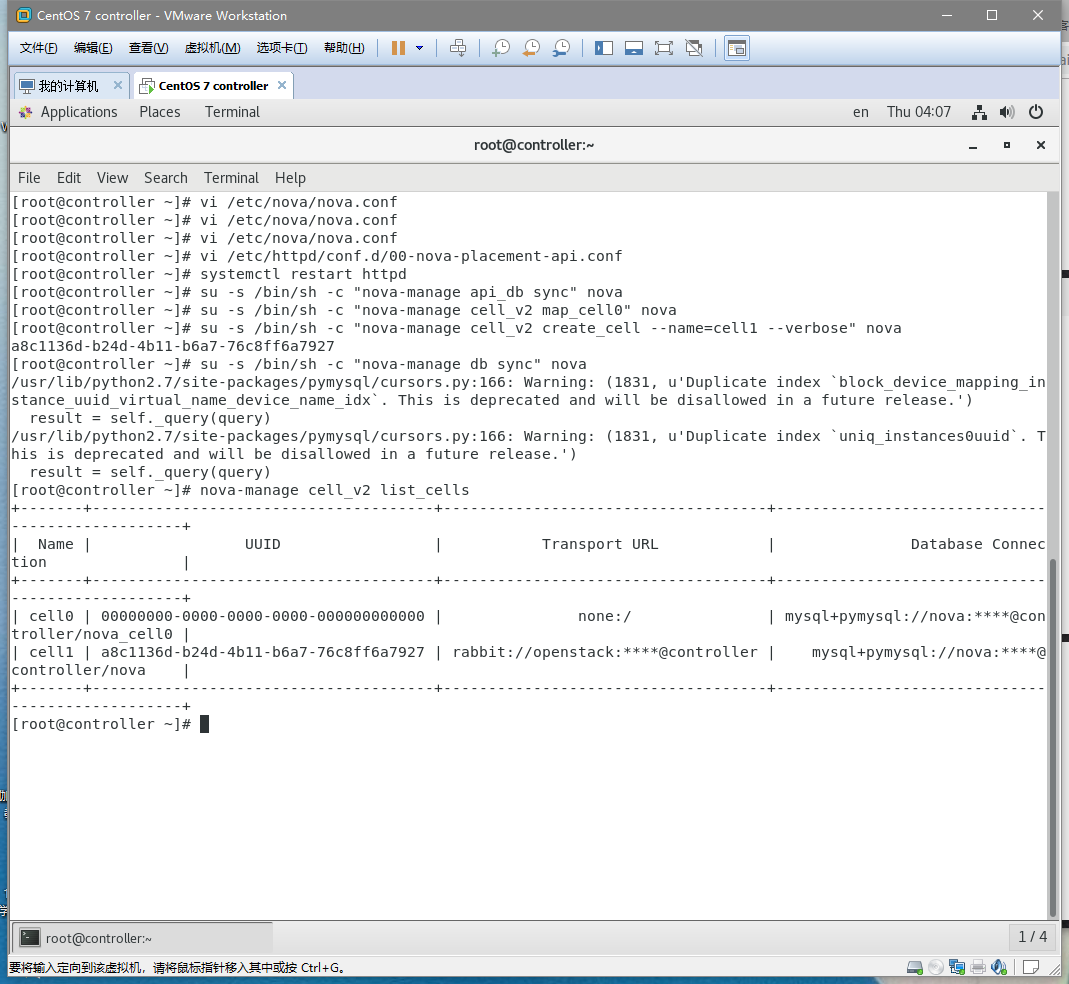Open the clock showing Thu 04:07
The width and height of the screenshot is (1069, 984).
pyautogui.click(x=918, y=112)
